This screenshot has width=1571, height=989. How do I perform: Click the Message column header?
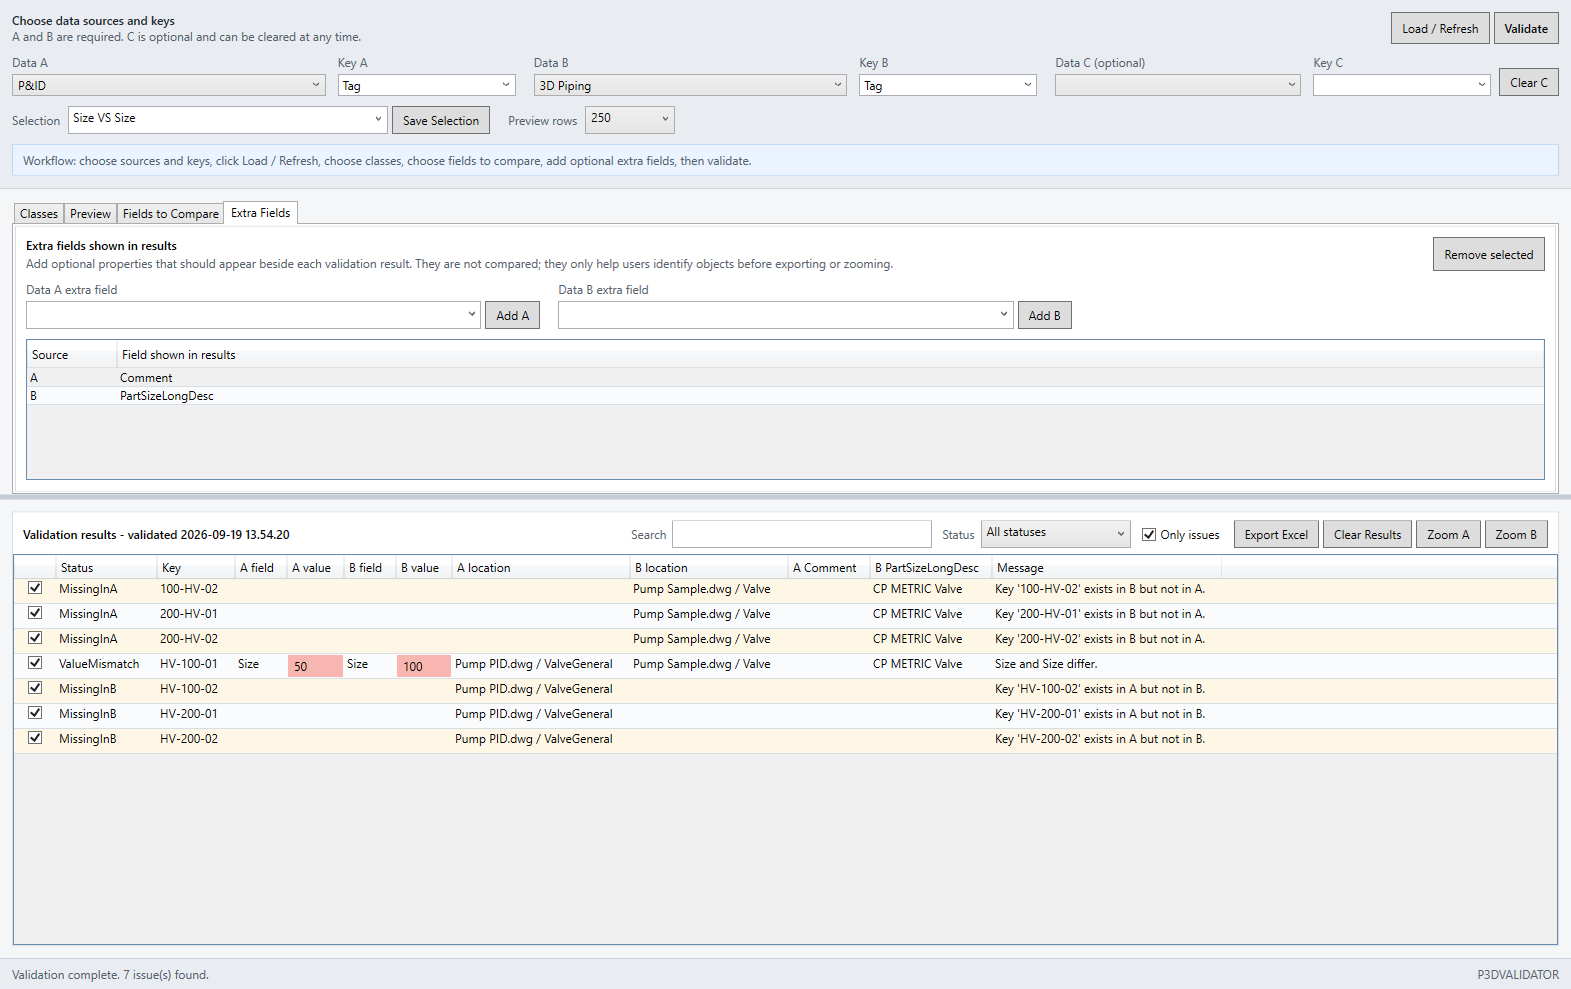point(1106,567)
